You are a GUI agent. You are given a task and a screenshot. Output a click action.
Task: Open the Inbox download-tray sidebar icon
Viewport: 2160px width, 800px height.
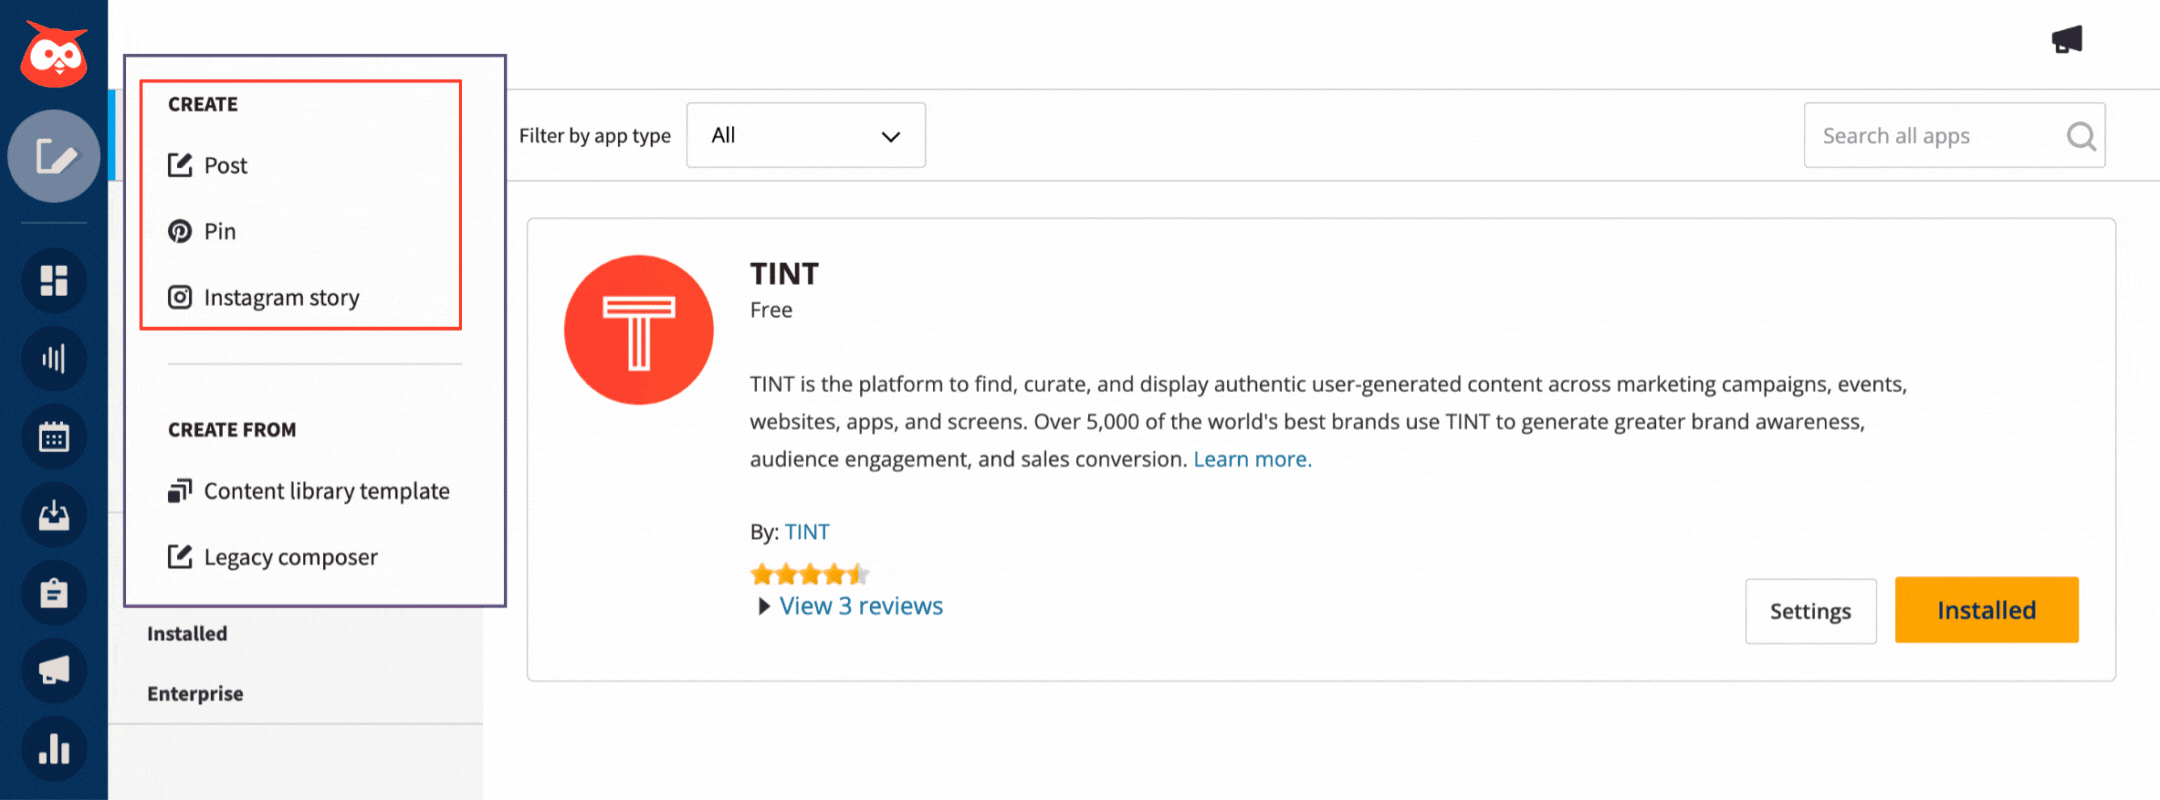pyautogui.click(x=54, y=515)
